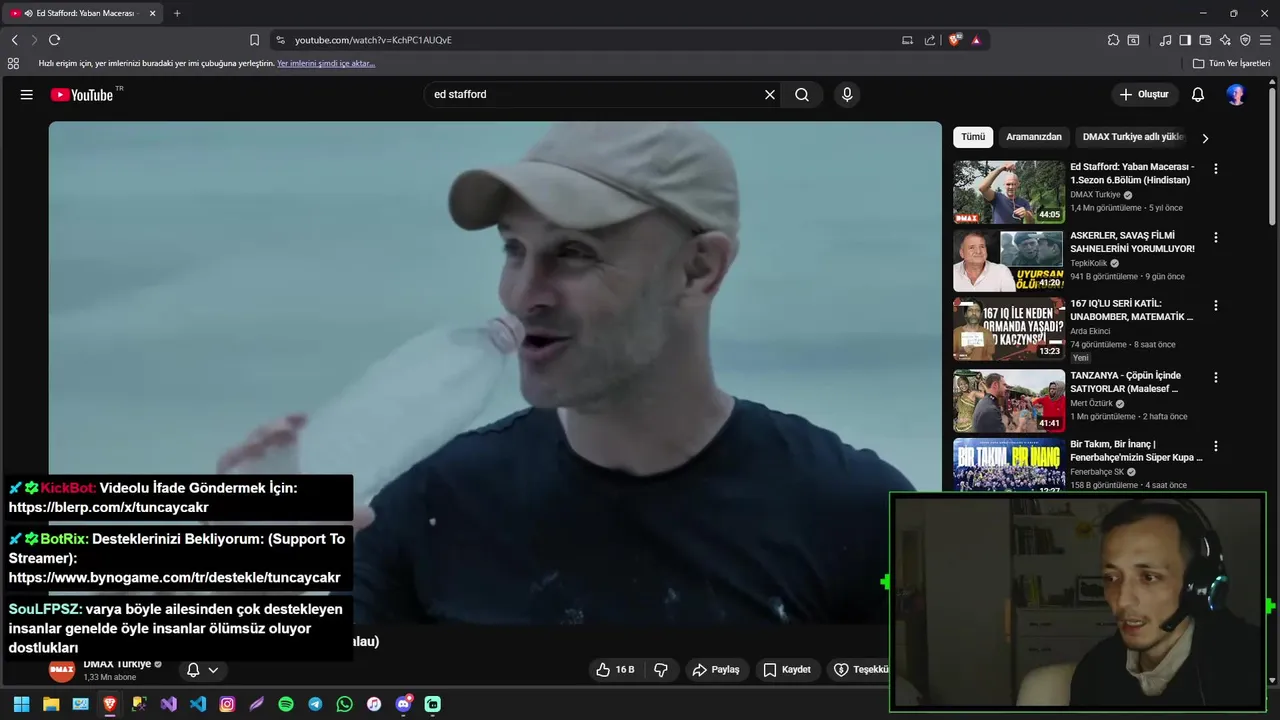Open the Brave playlist music note icon

pyautogui.click(x=1165, y=40)
